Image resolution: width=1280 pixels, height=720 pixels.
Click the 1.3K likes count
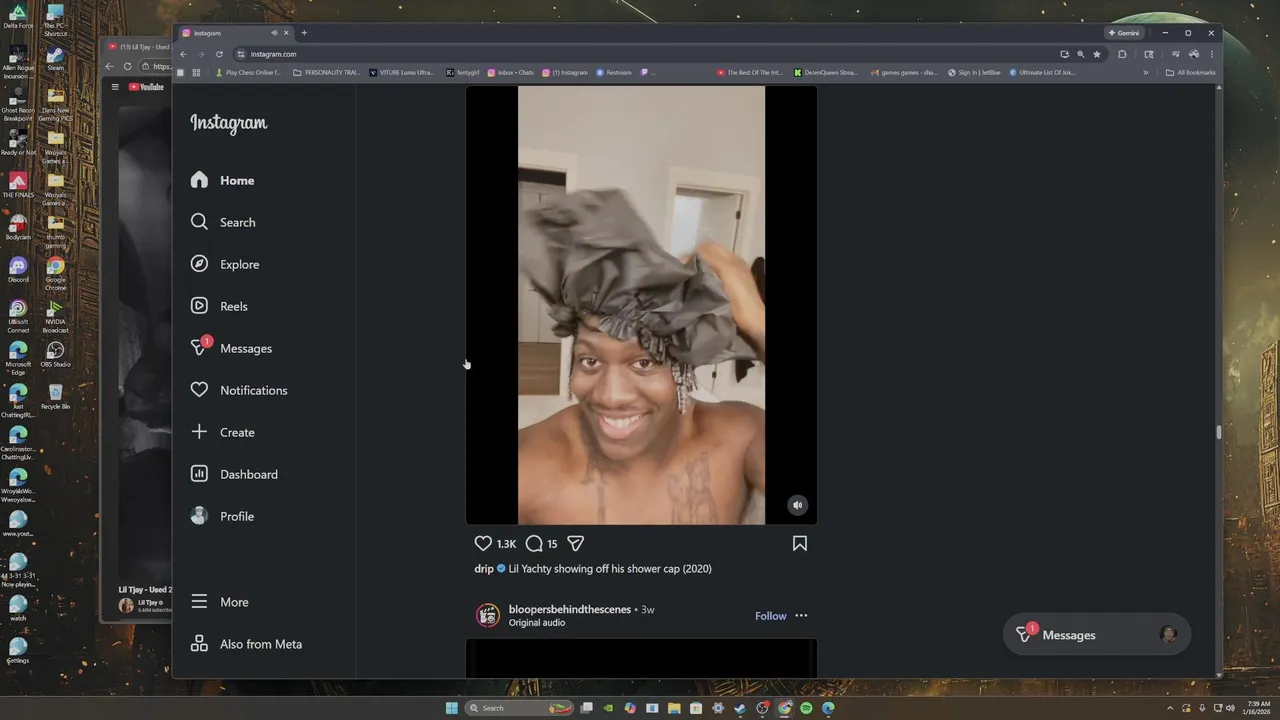point(506,544)
